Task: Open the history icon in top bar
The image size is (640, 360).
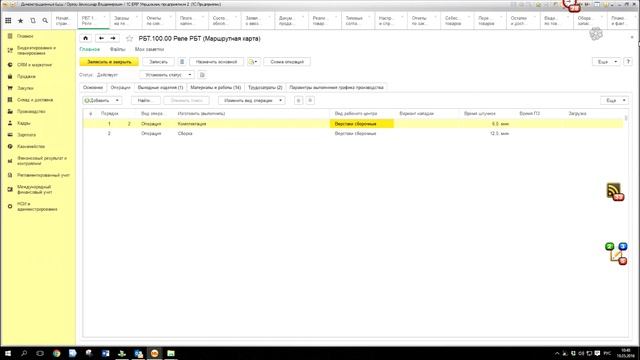Action: pos(33,20)
